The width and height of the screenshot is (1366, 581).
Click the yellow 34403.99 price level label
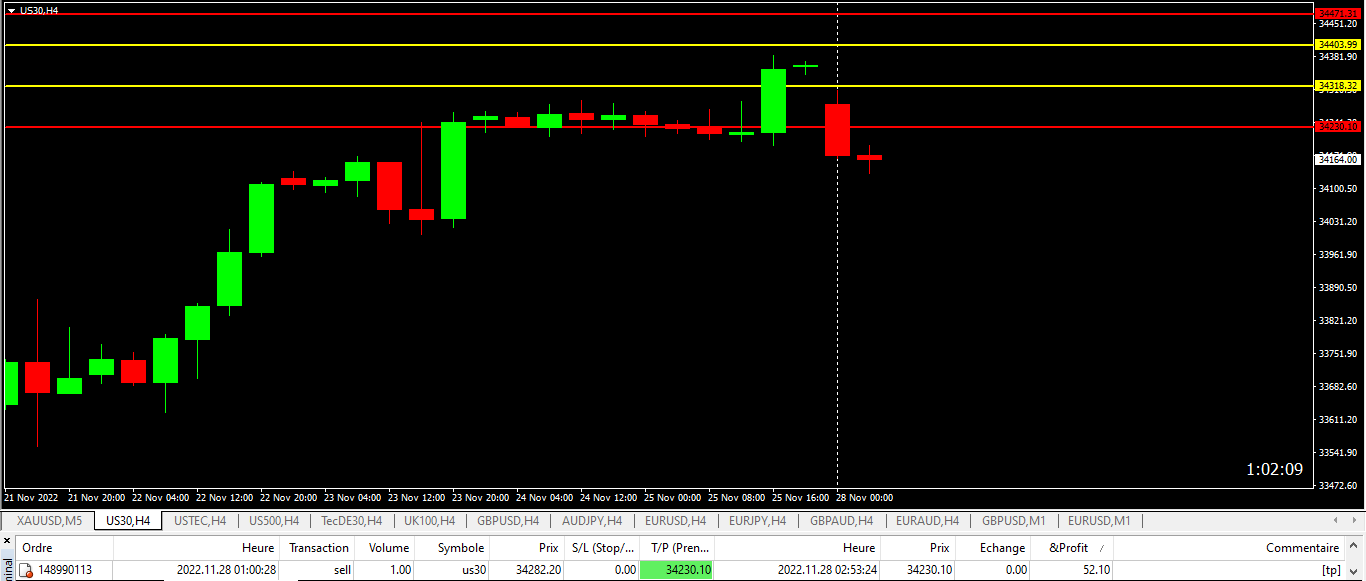pos(1338,45)
